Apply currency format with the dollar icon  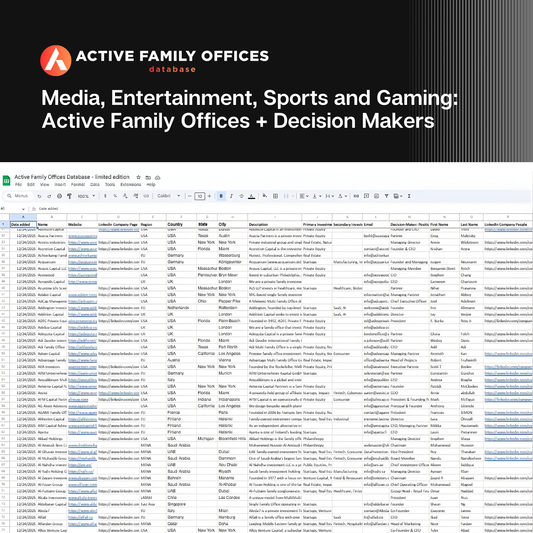click(x=105, y=196)
